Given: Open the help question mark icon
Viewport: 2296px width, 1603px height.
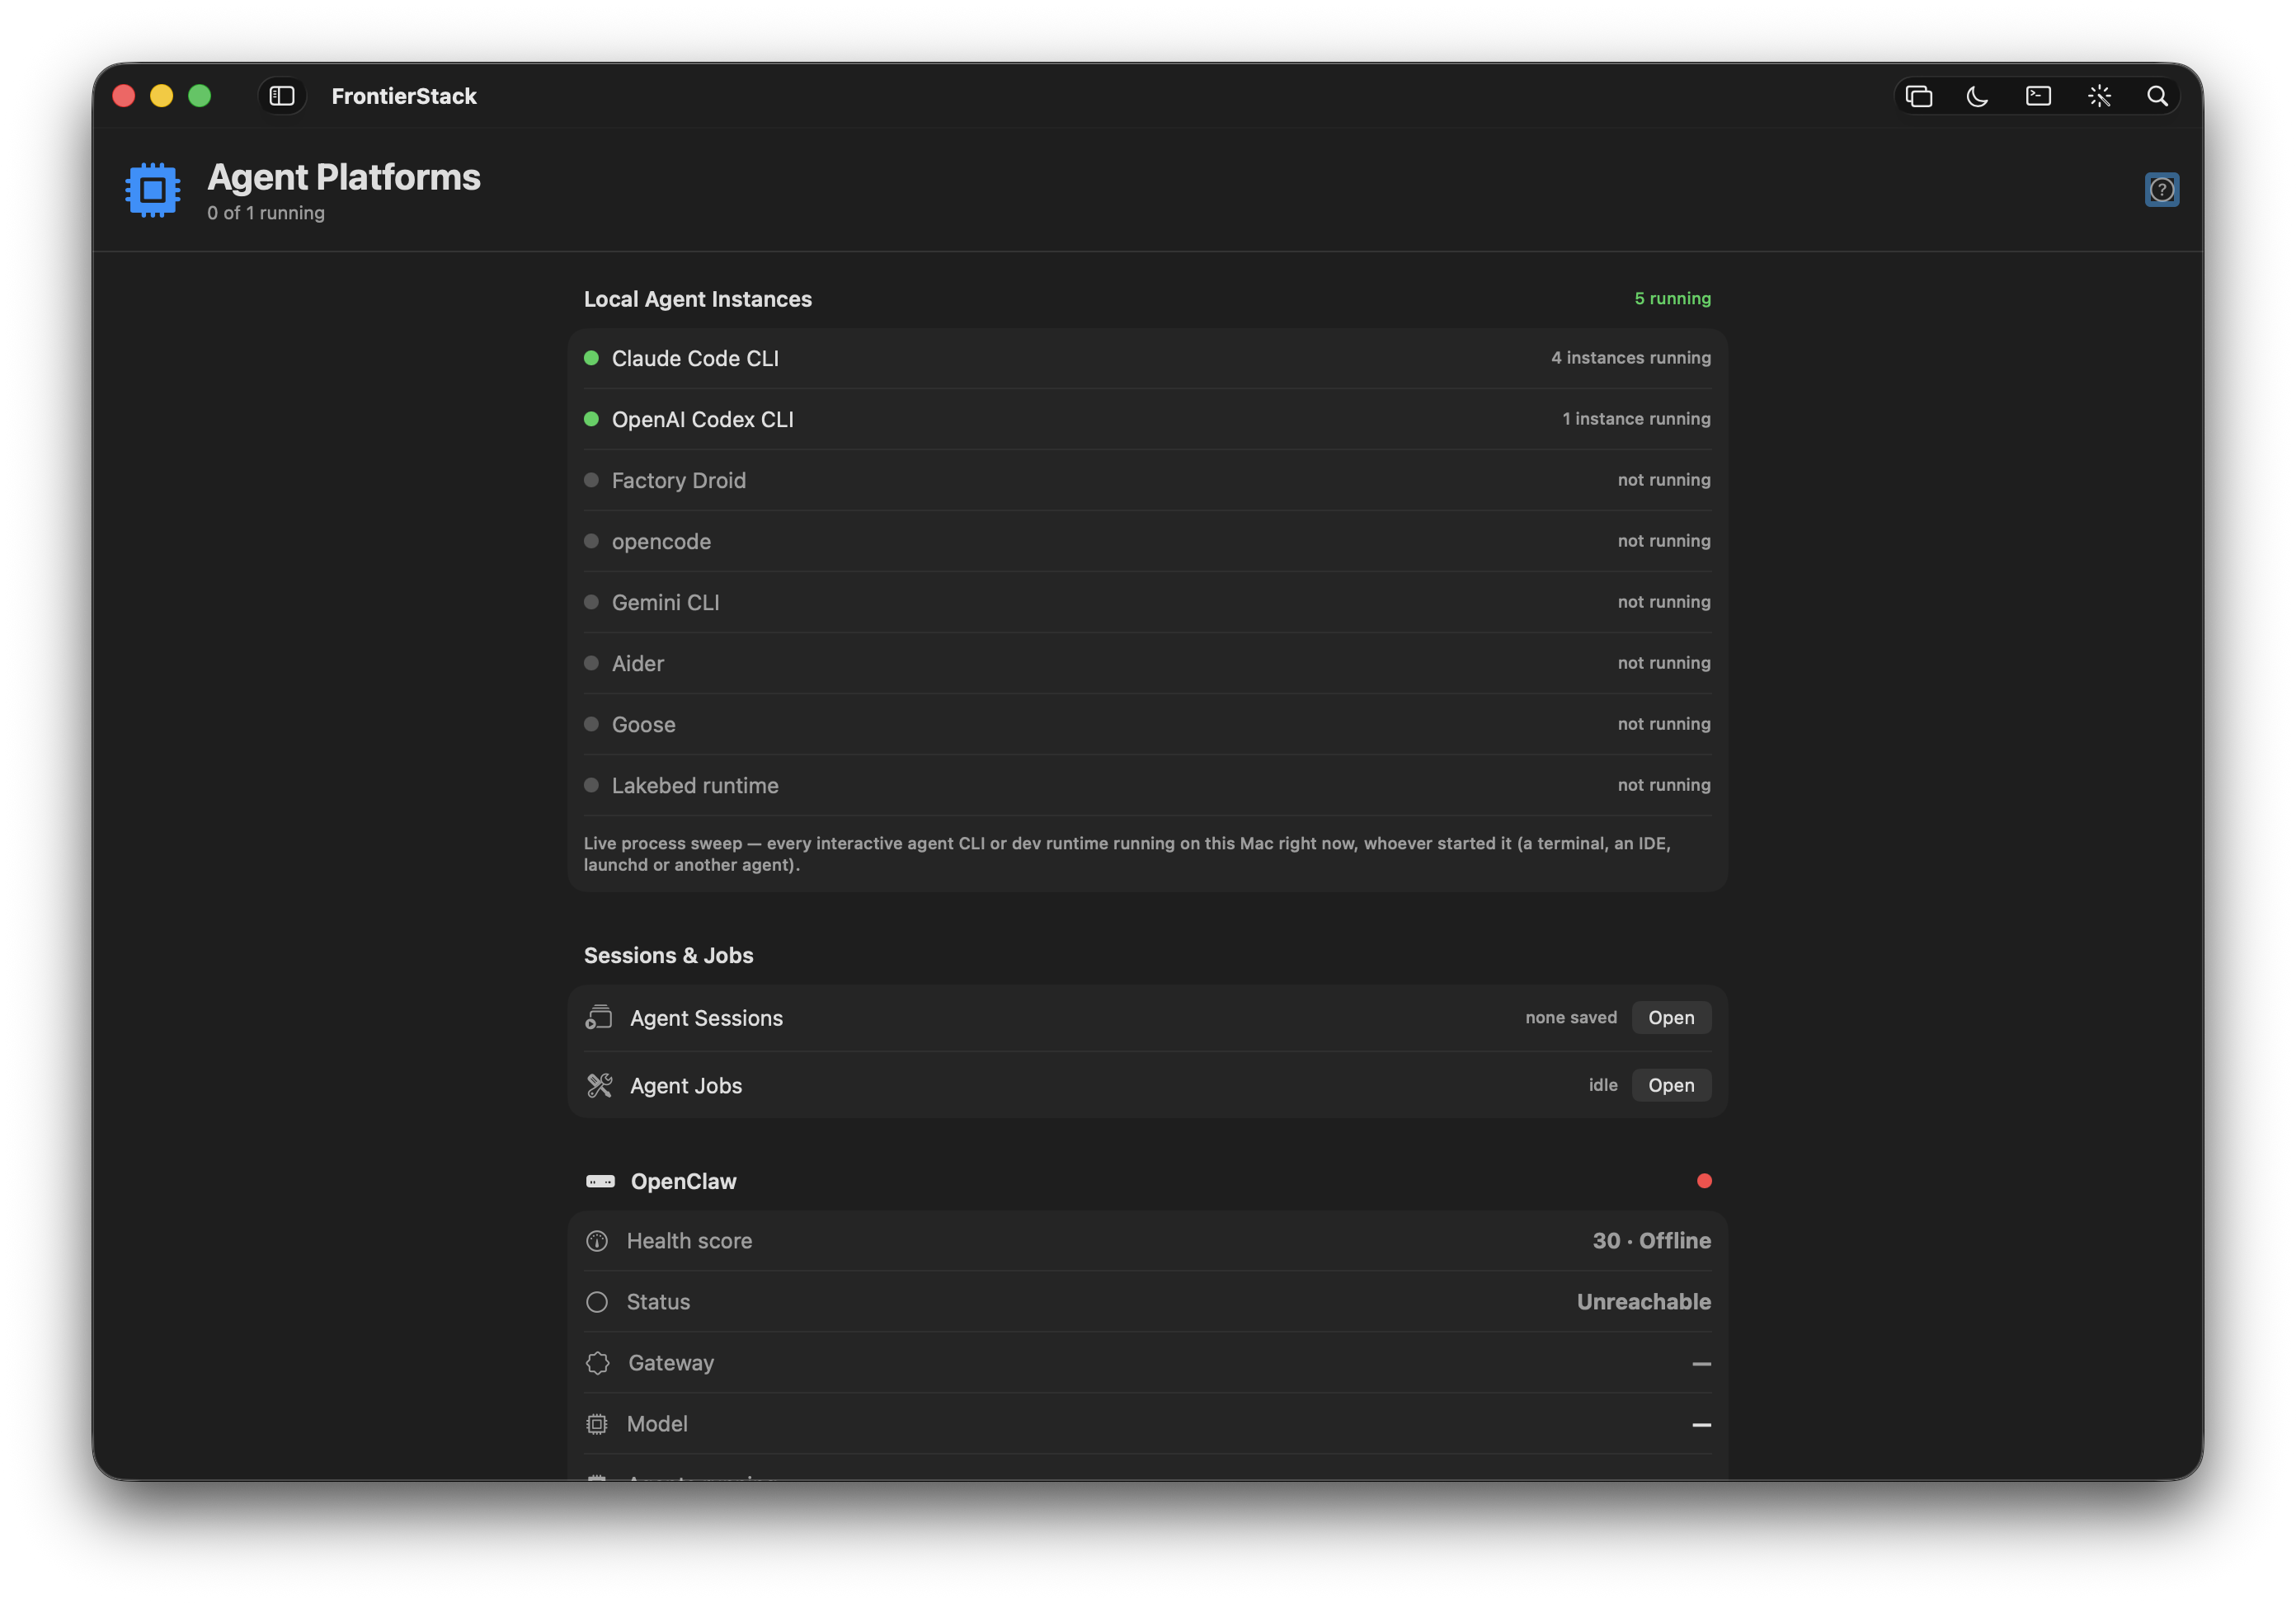Looking at the screenshot, I should click(x=2161, y=189).
